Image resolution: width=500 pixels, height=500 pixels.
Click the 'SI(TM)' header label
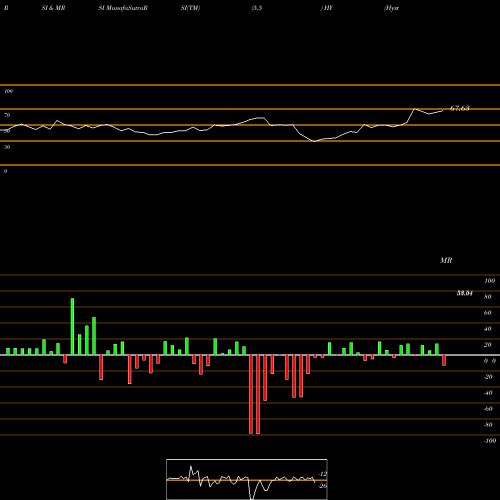(x=190, y=8)
